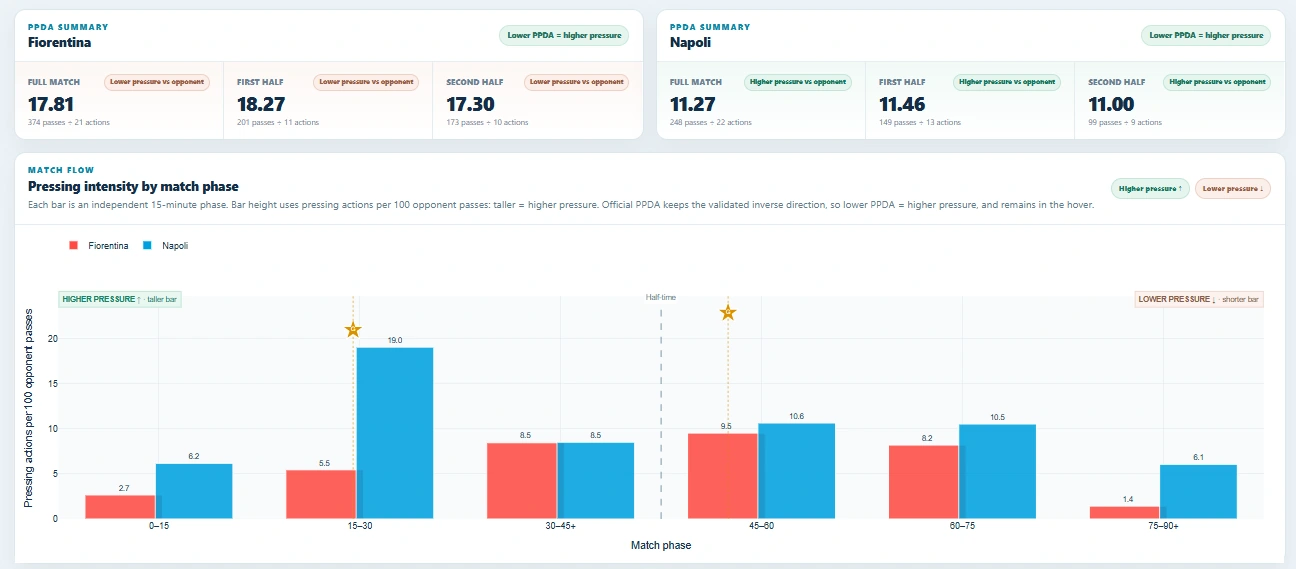Click Napoli full match PPDA value 11.27
Viewport: 1296px width, 569px height.
click(x=692, y=104)
